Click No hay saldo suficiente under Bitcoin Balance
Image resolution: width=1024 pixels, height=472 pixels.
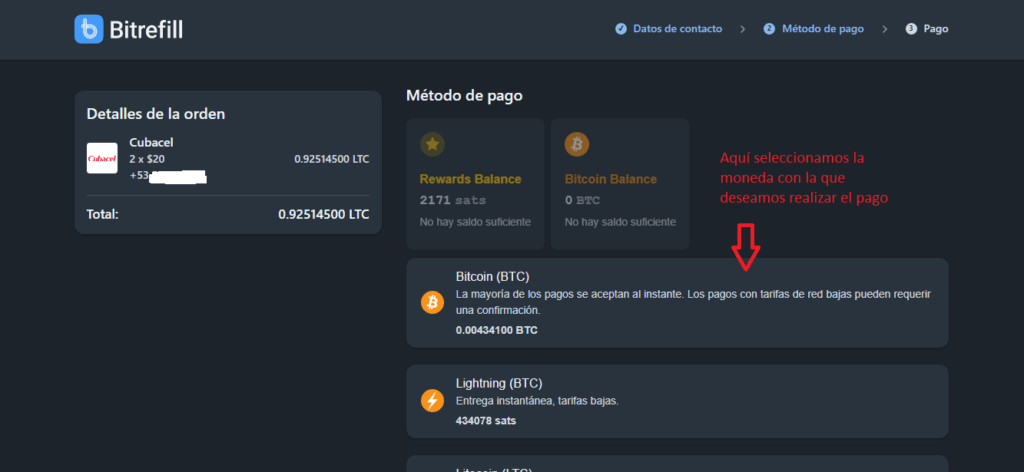(x=620, y=222)
